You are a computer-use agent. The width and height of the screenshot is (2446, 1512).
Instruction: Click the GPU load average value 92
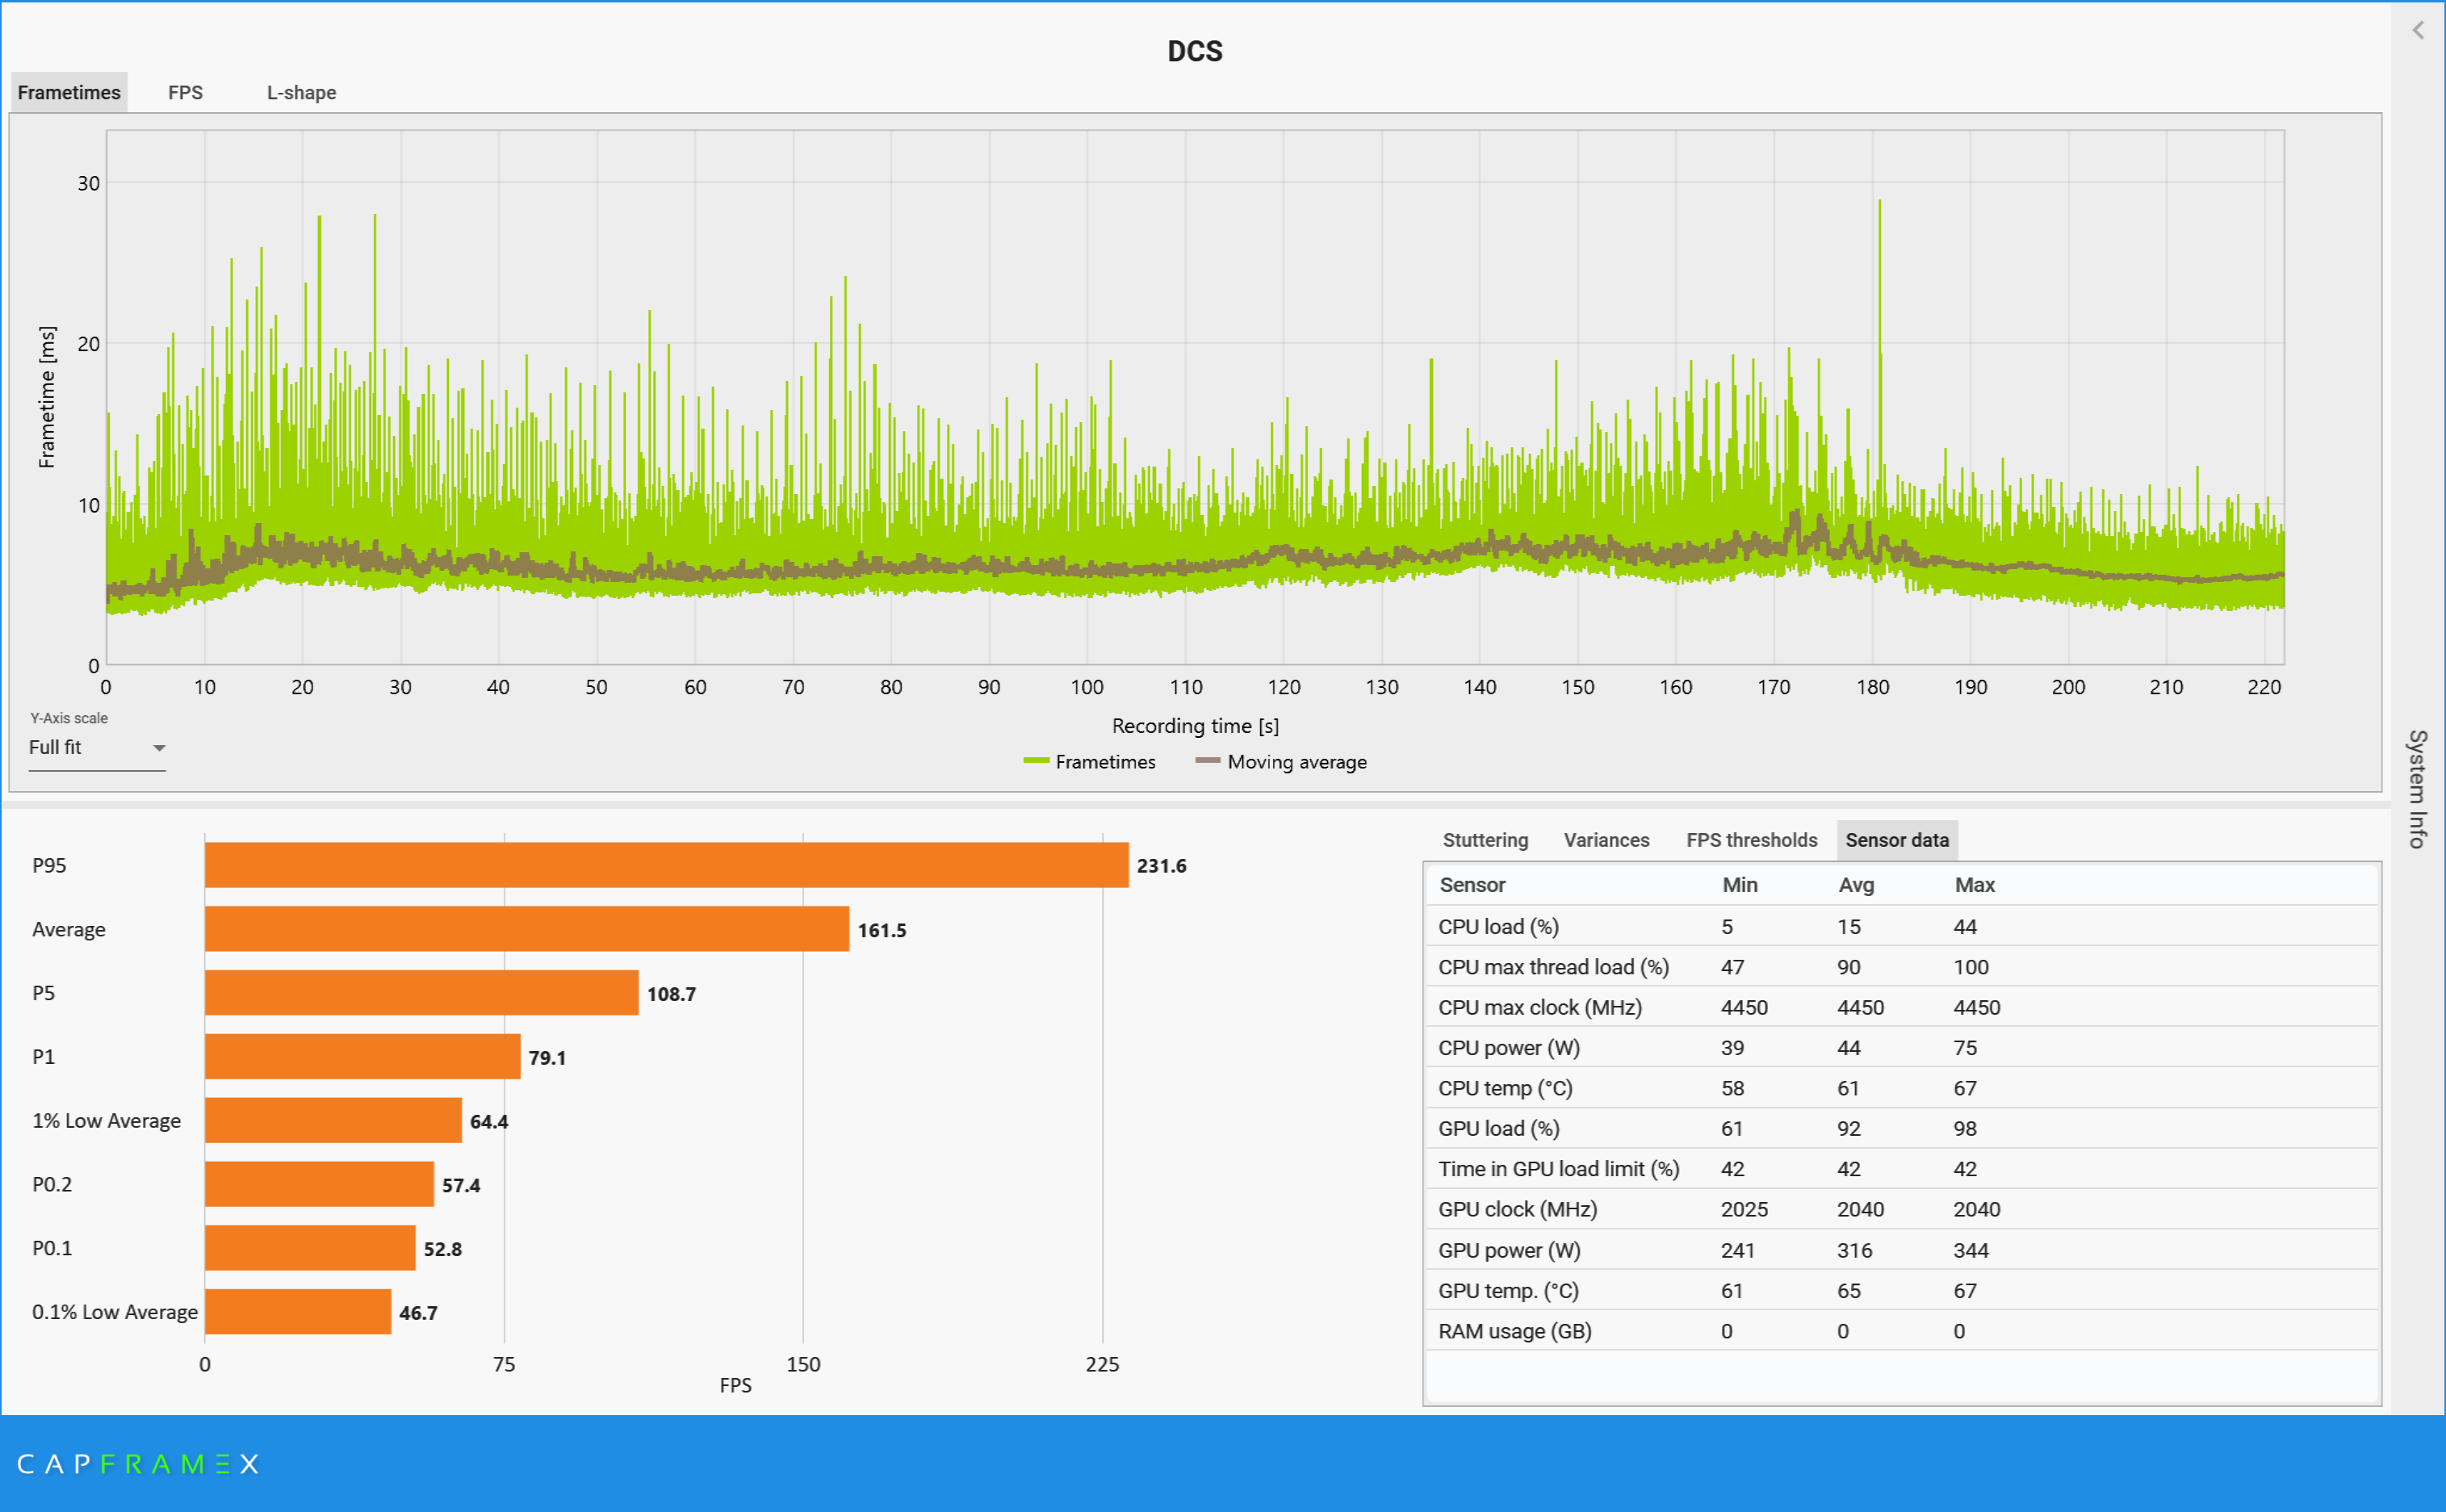point(1848,1129)
